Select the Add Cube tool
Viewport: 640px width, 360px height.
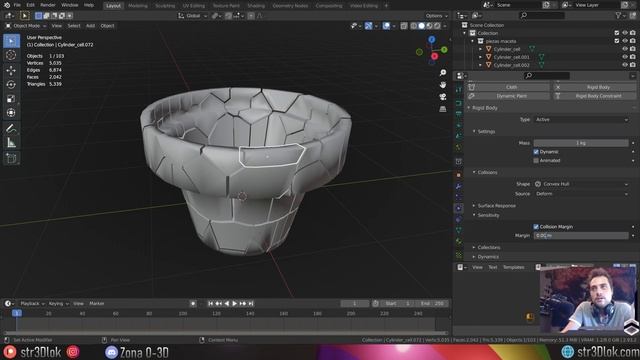click(x=11, y=158)
